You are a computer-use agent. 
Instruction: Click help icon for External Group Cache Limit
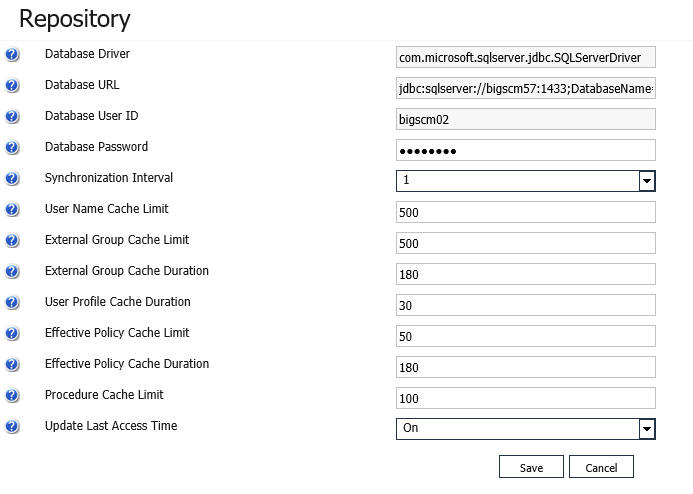tap(12, 240)
